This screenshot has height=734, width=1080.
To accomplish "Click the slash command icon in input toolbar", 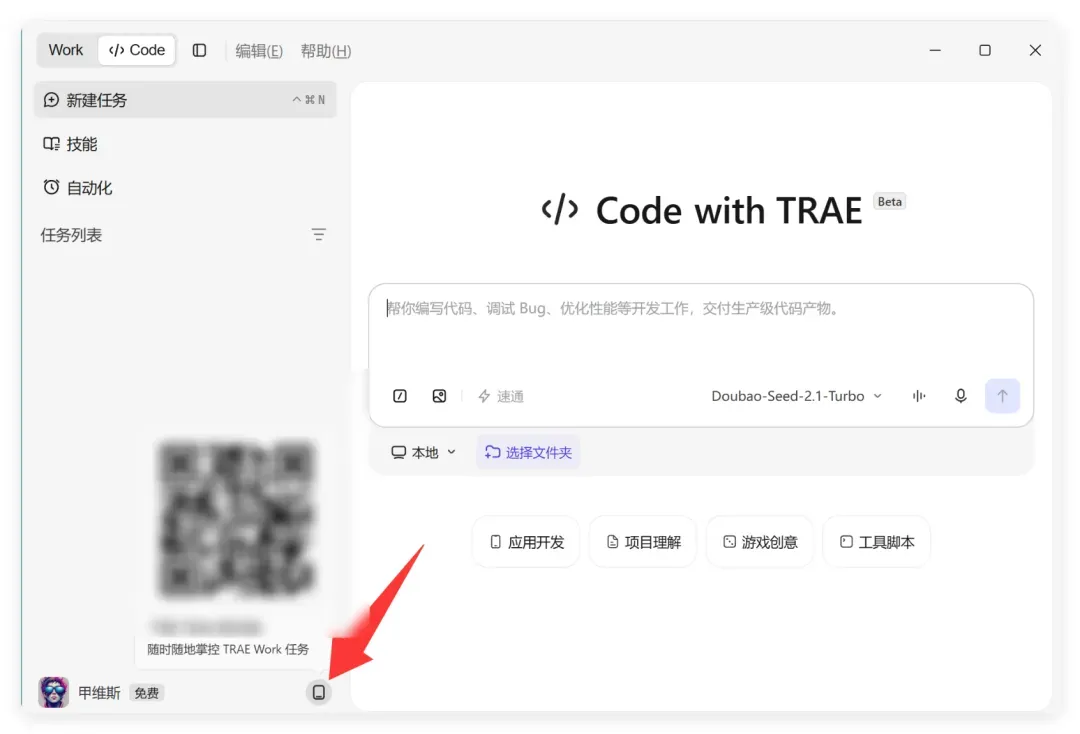I will pyautogui.click(x=399, y=396).
